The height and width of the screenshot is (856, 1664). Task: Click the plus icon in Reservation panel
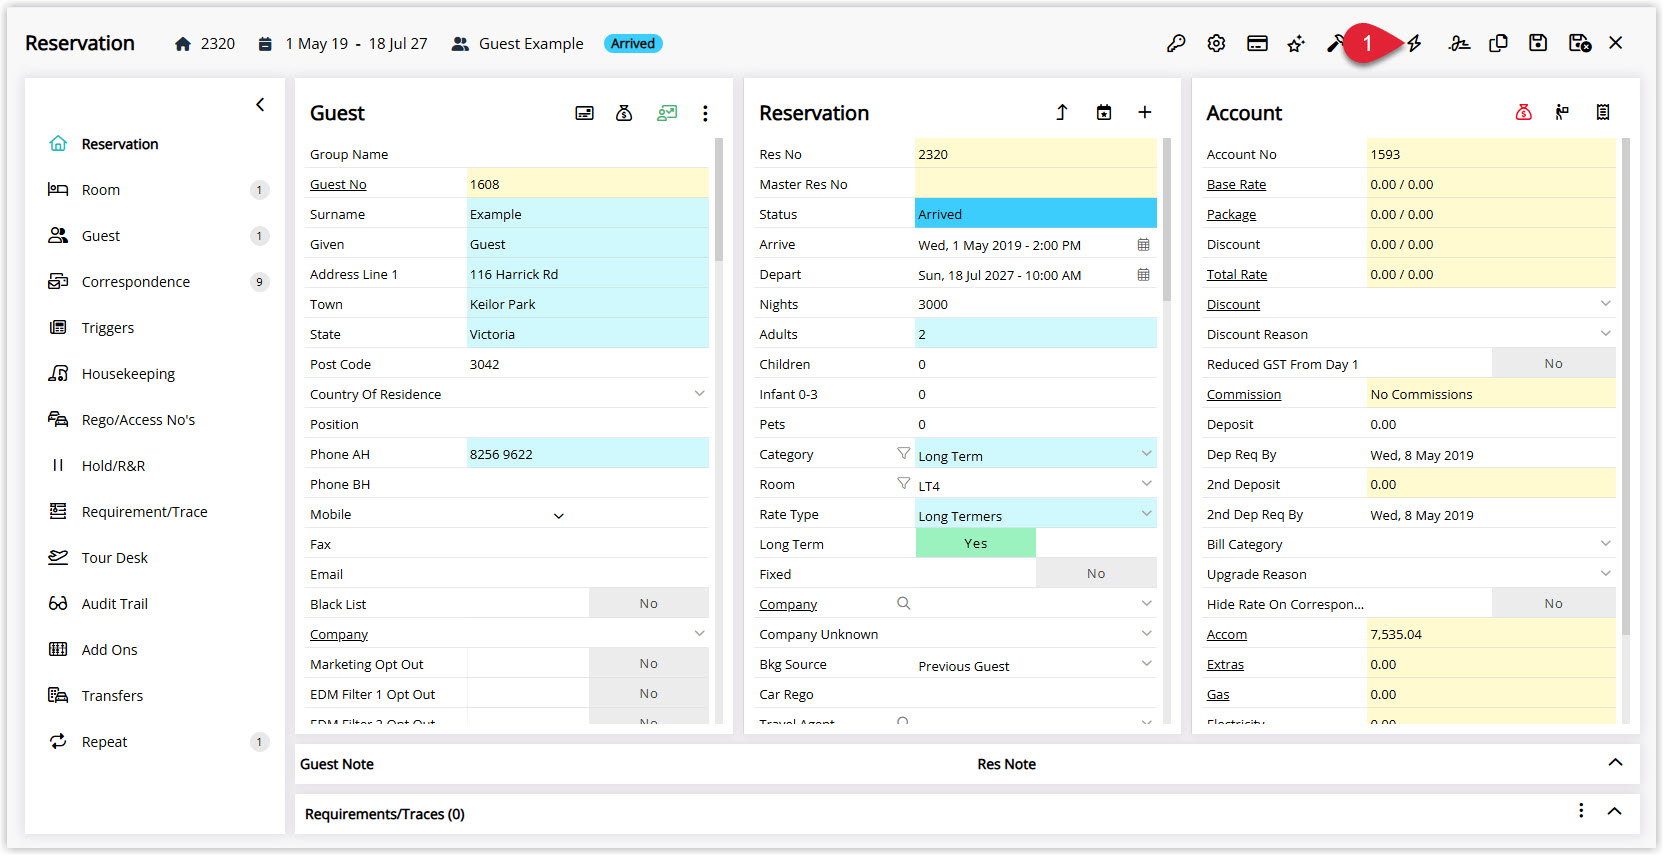tap(1145, 113)
